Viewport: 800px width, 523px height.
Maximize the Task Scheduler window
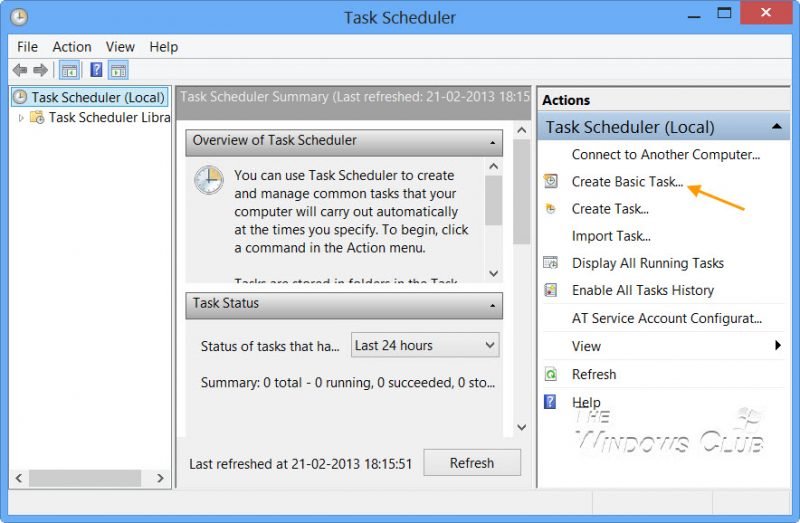pyautogui.click(x=724, y=13)
